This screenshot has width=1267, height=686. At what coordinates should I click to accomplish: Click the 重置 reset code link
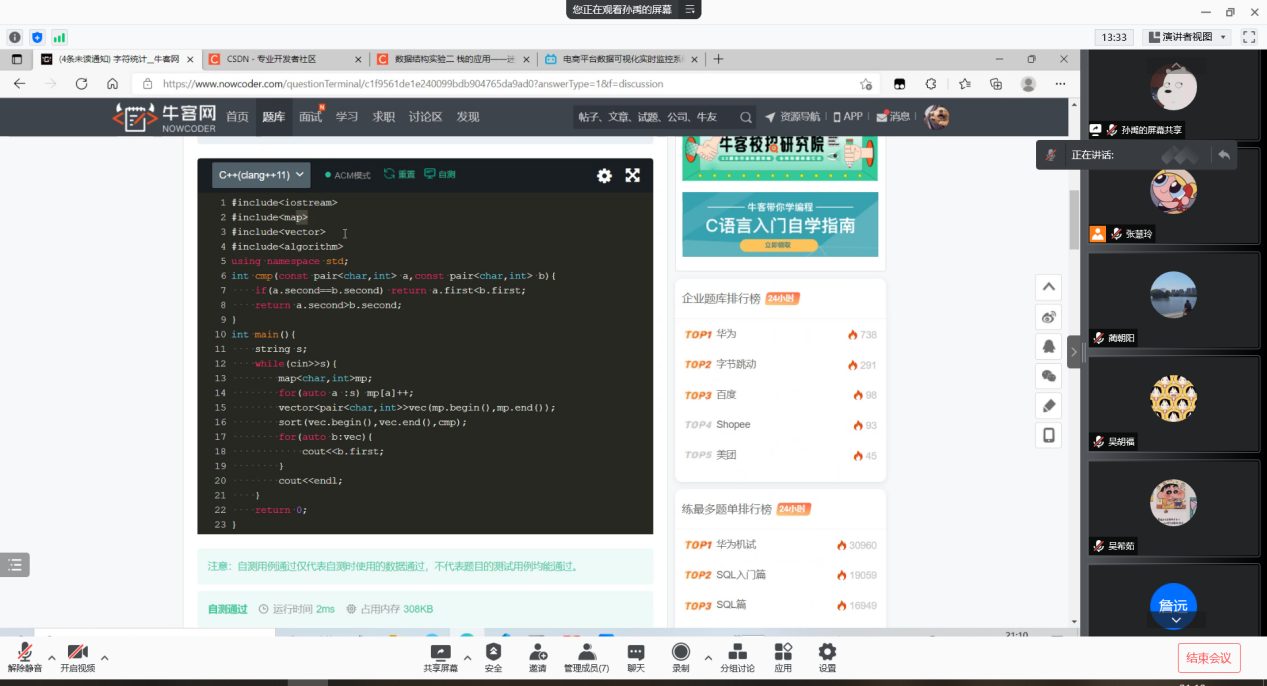tap(399, 175)
